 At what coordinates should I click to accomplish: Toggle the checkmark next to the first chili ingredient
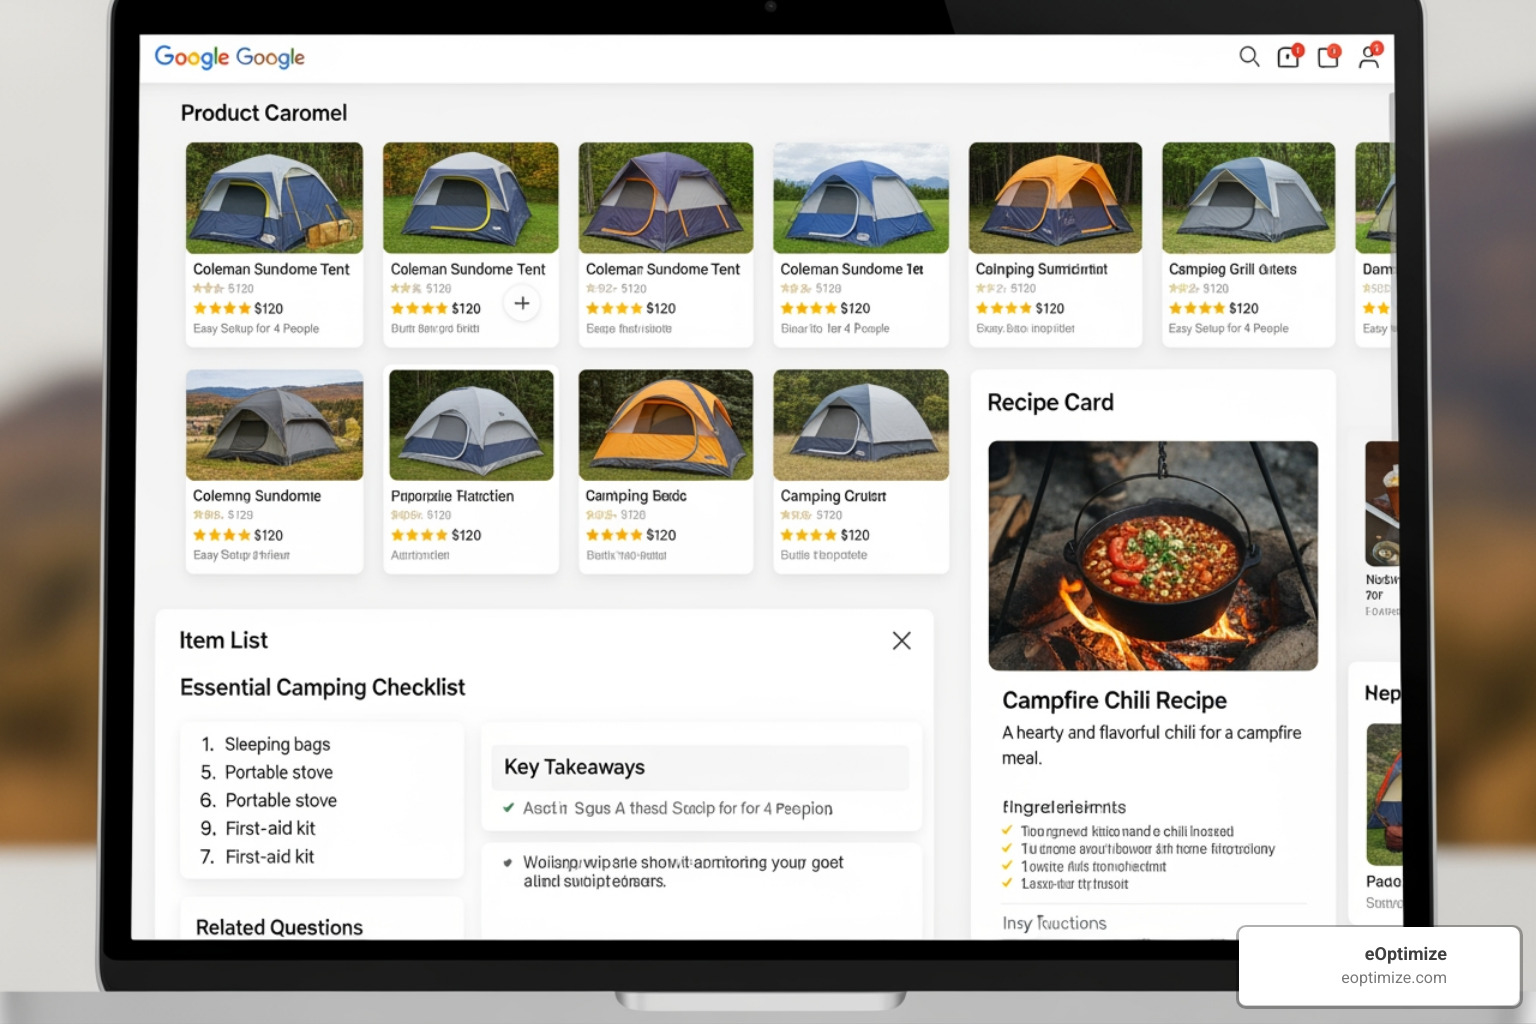pos(1005,831)
